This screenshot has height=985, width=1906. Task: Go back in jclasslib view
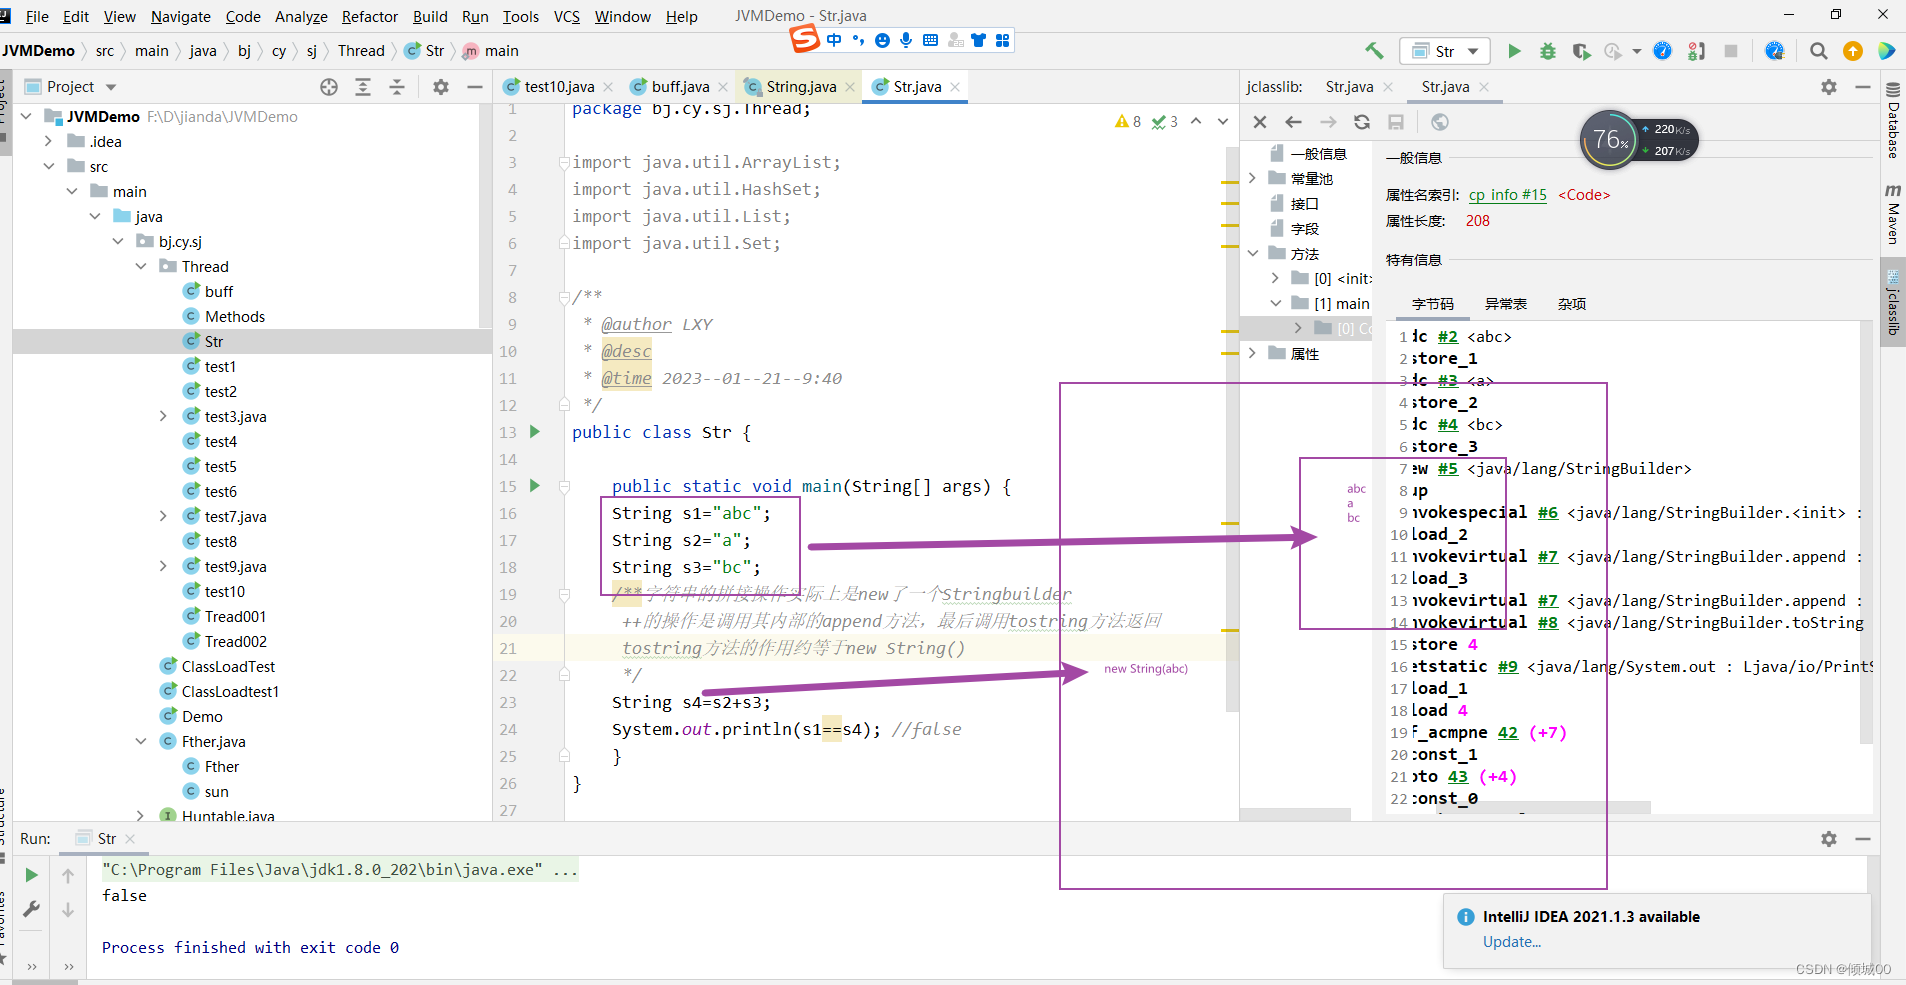coord(1294,122)
